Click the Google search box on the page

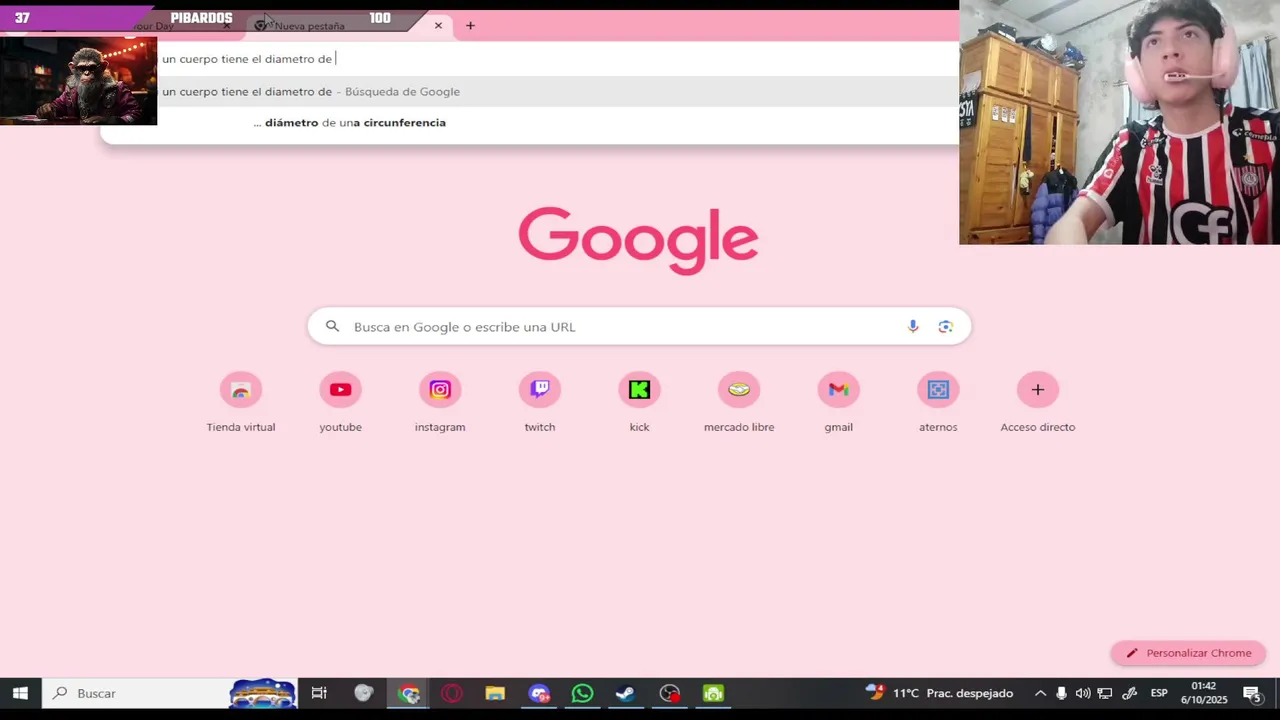click(x=638, y=327)
